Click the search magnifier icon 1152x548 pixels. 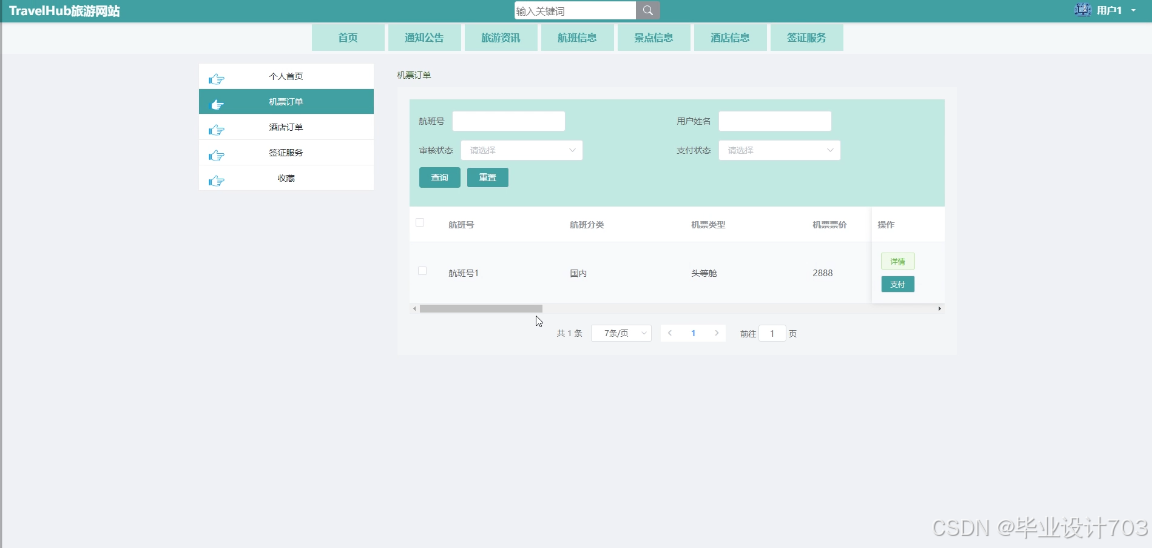pyautogui.click(x=647, y=10)
